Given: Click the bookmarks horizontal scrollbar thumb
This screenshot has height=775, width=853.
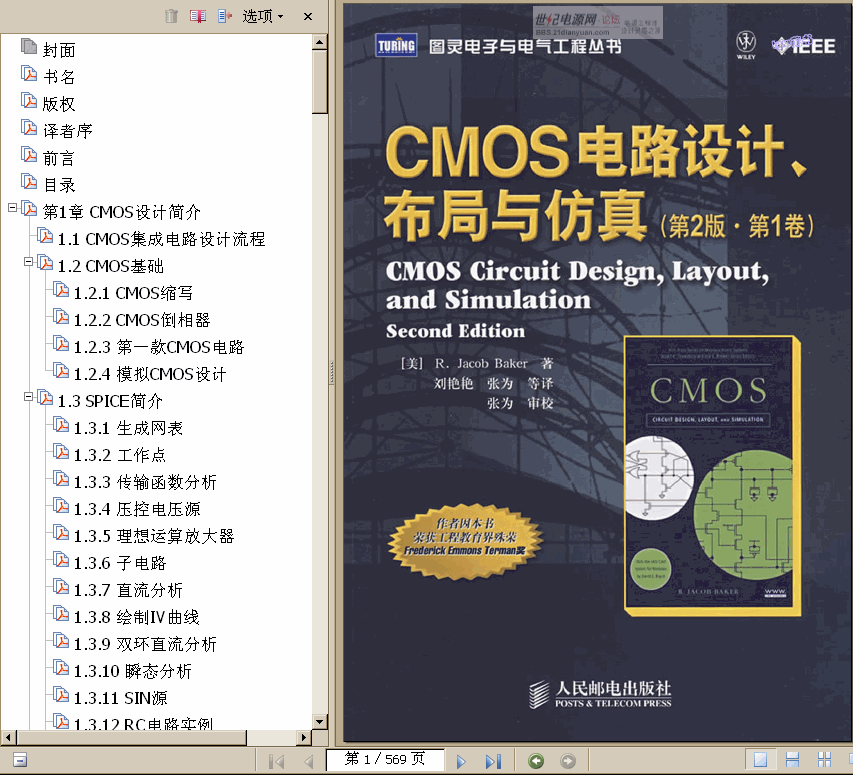Looking at the screenshot, I should click(132, 737).
